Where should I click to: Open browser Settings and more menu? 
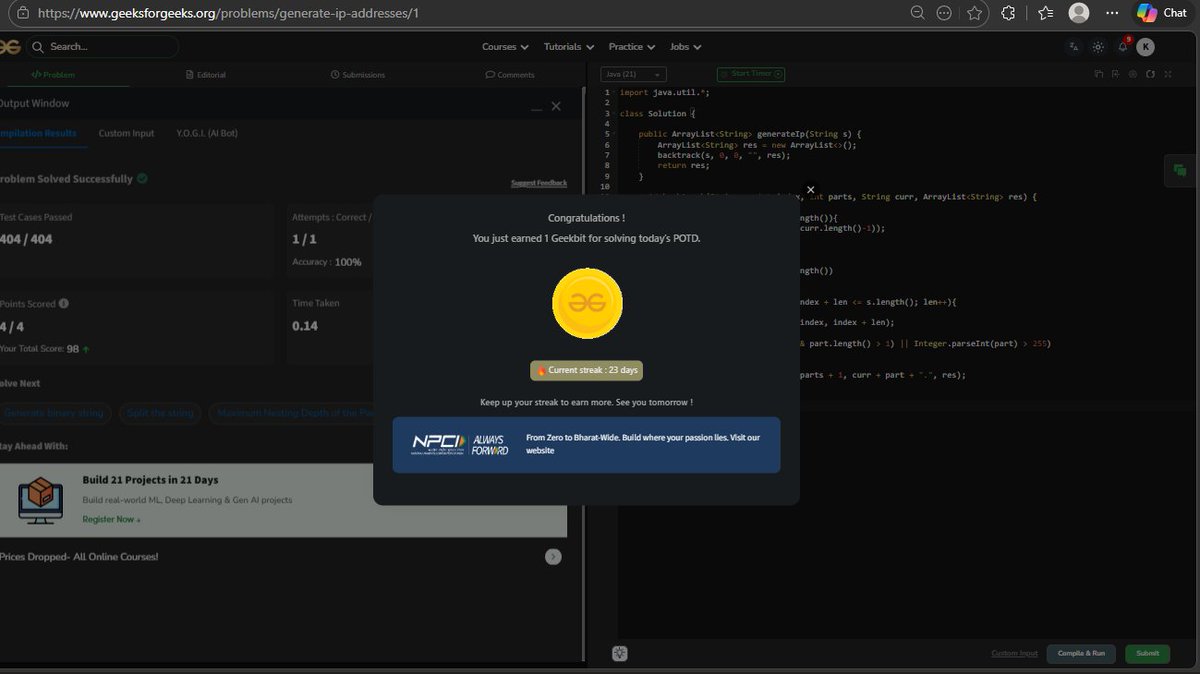(x=1112, y=13)
